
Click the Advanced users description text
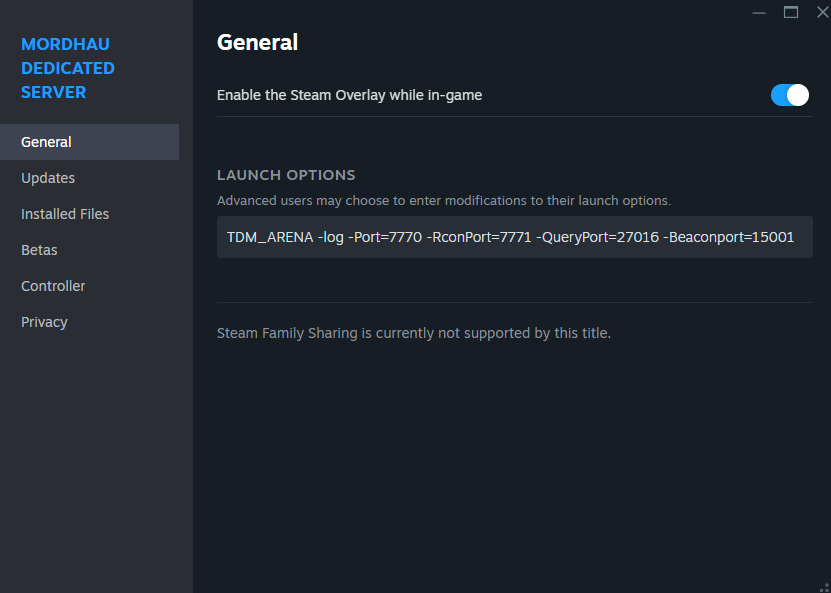coord(444,201)
